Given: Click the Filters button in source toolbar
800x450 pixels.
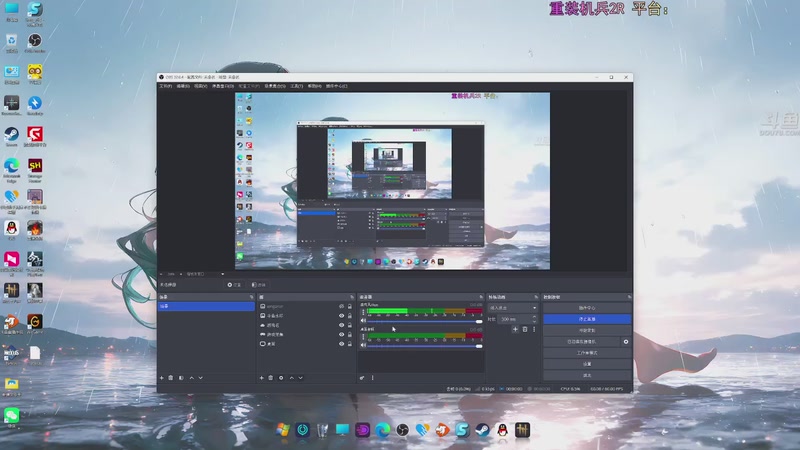Looking at the screenshot, I should 259,285.
